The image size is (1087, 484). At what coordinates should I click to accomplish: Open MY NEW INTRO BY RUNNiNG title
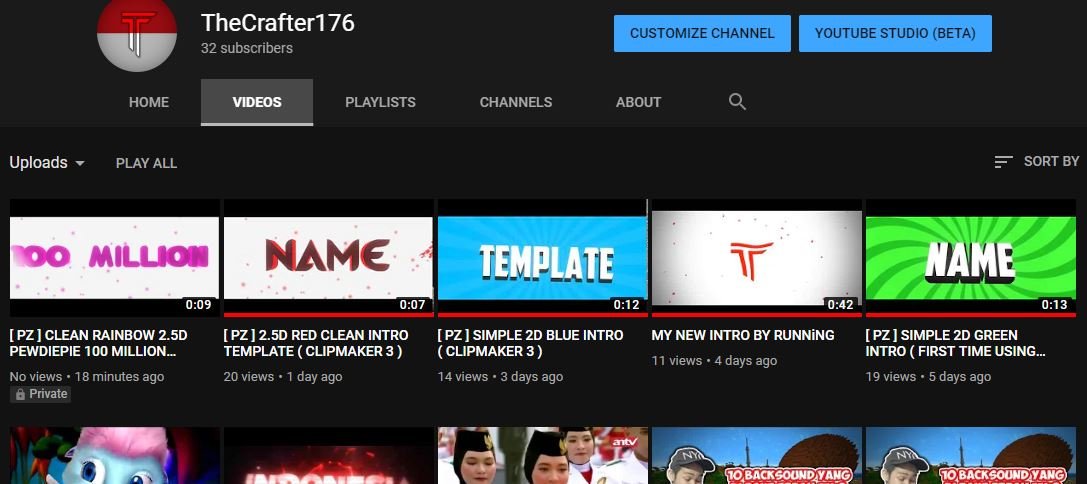pyautogui.click(x=743, y=335)
